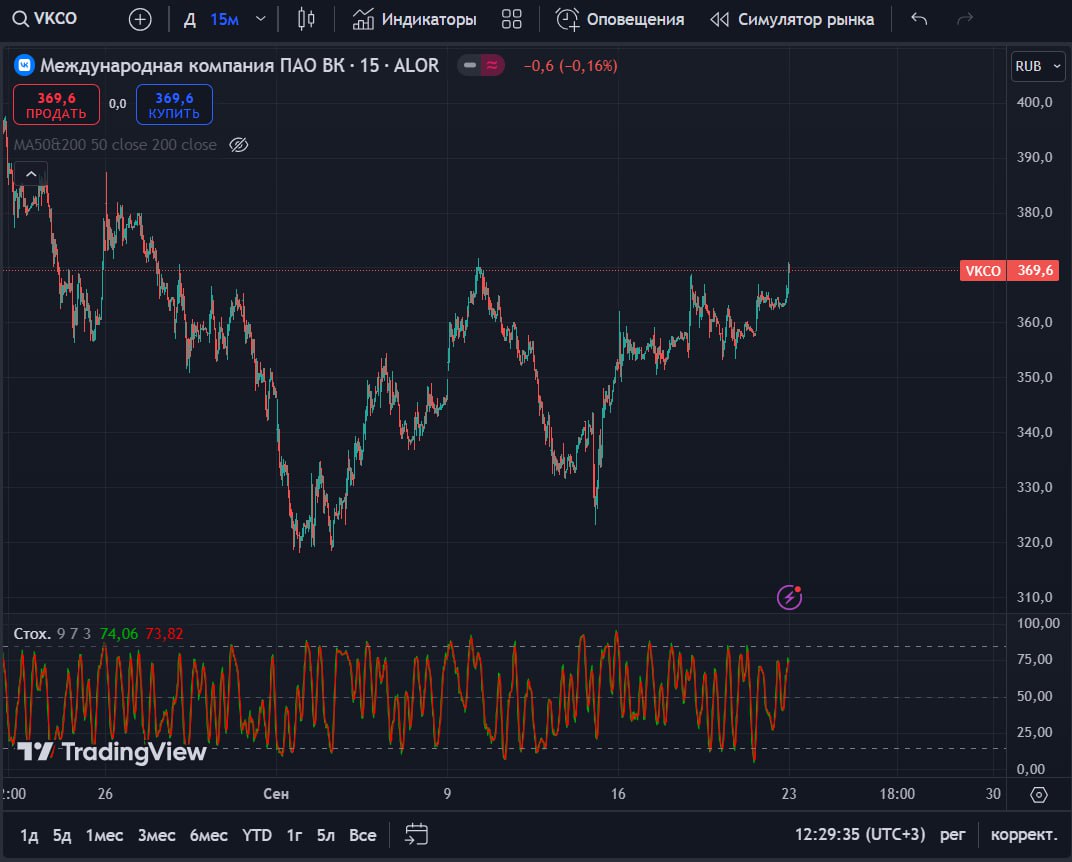Toggle коррект. data adjustment setting
Screen dimensions: 1072x862
click(1023, 835)
